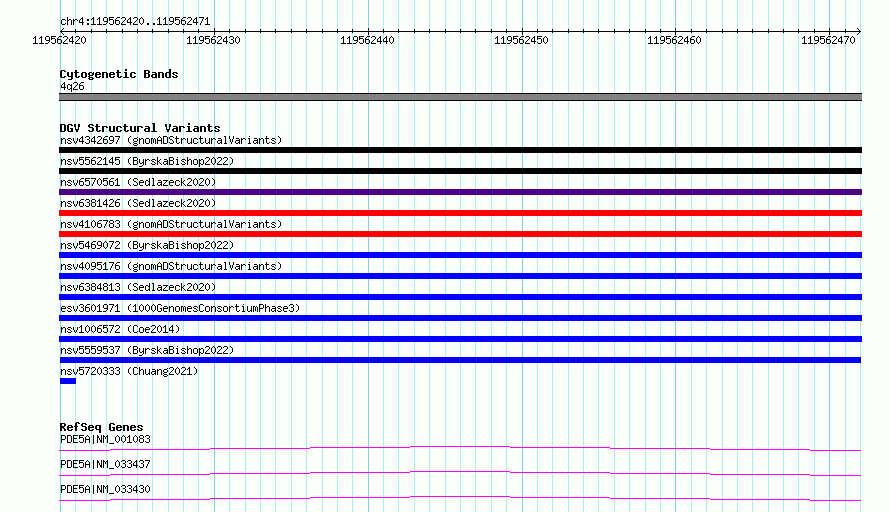Select variant label nsv5720333 (Chuang2021)

129,371
